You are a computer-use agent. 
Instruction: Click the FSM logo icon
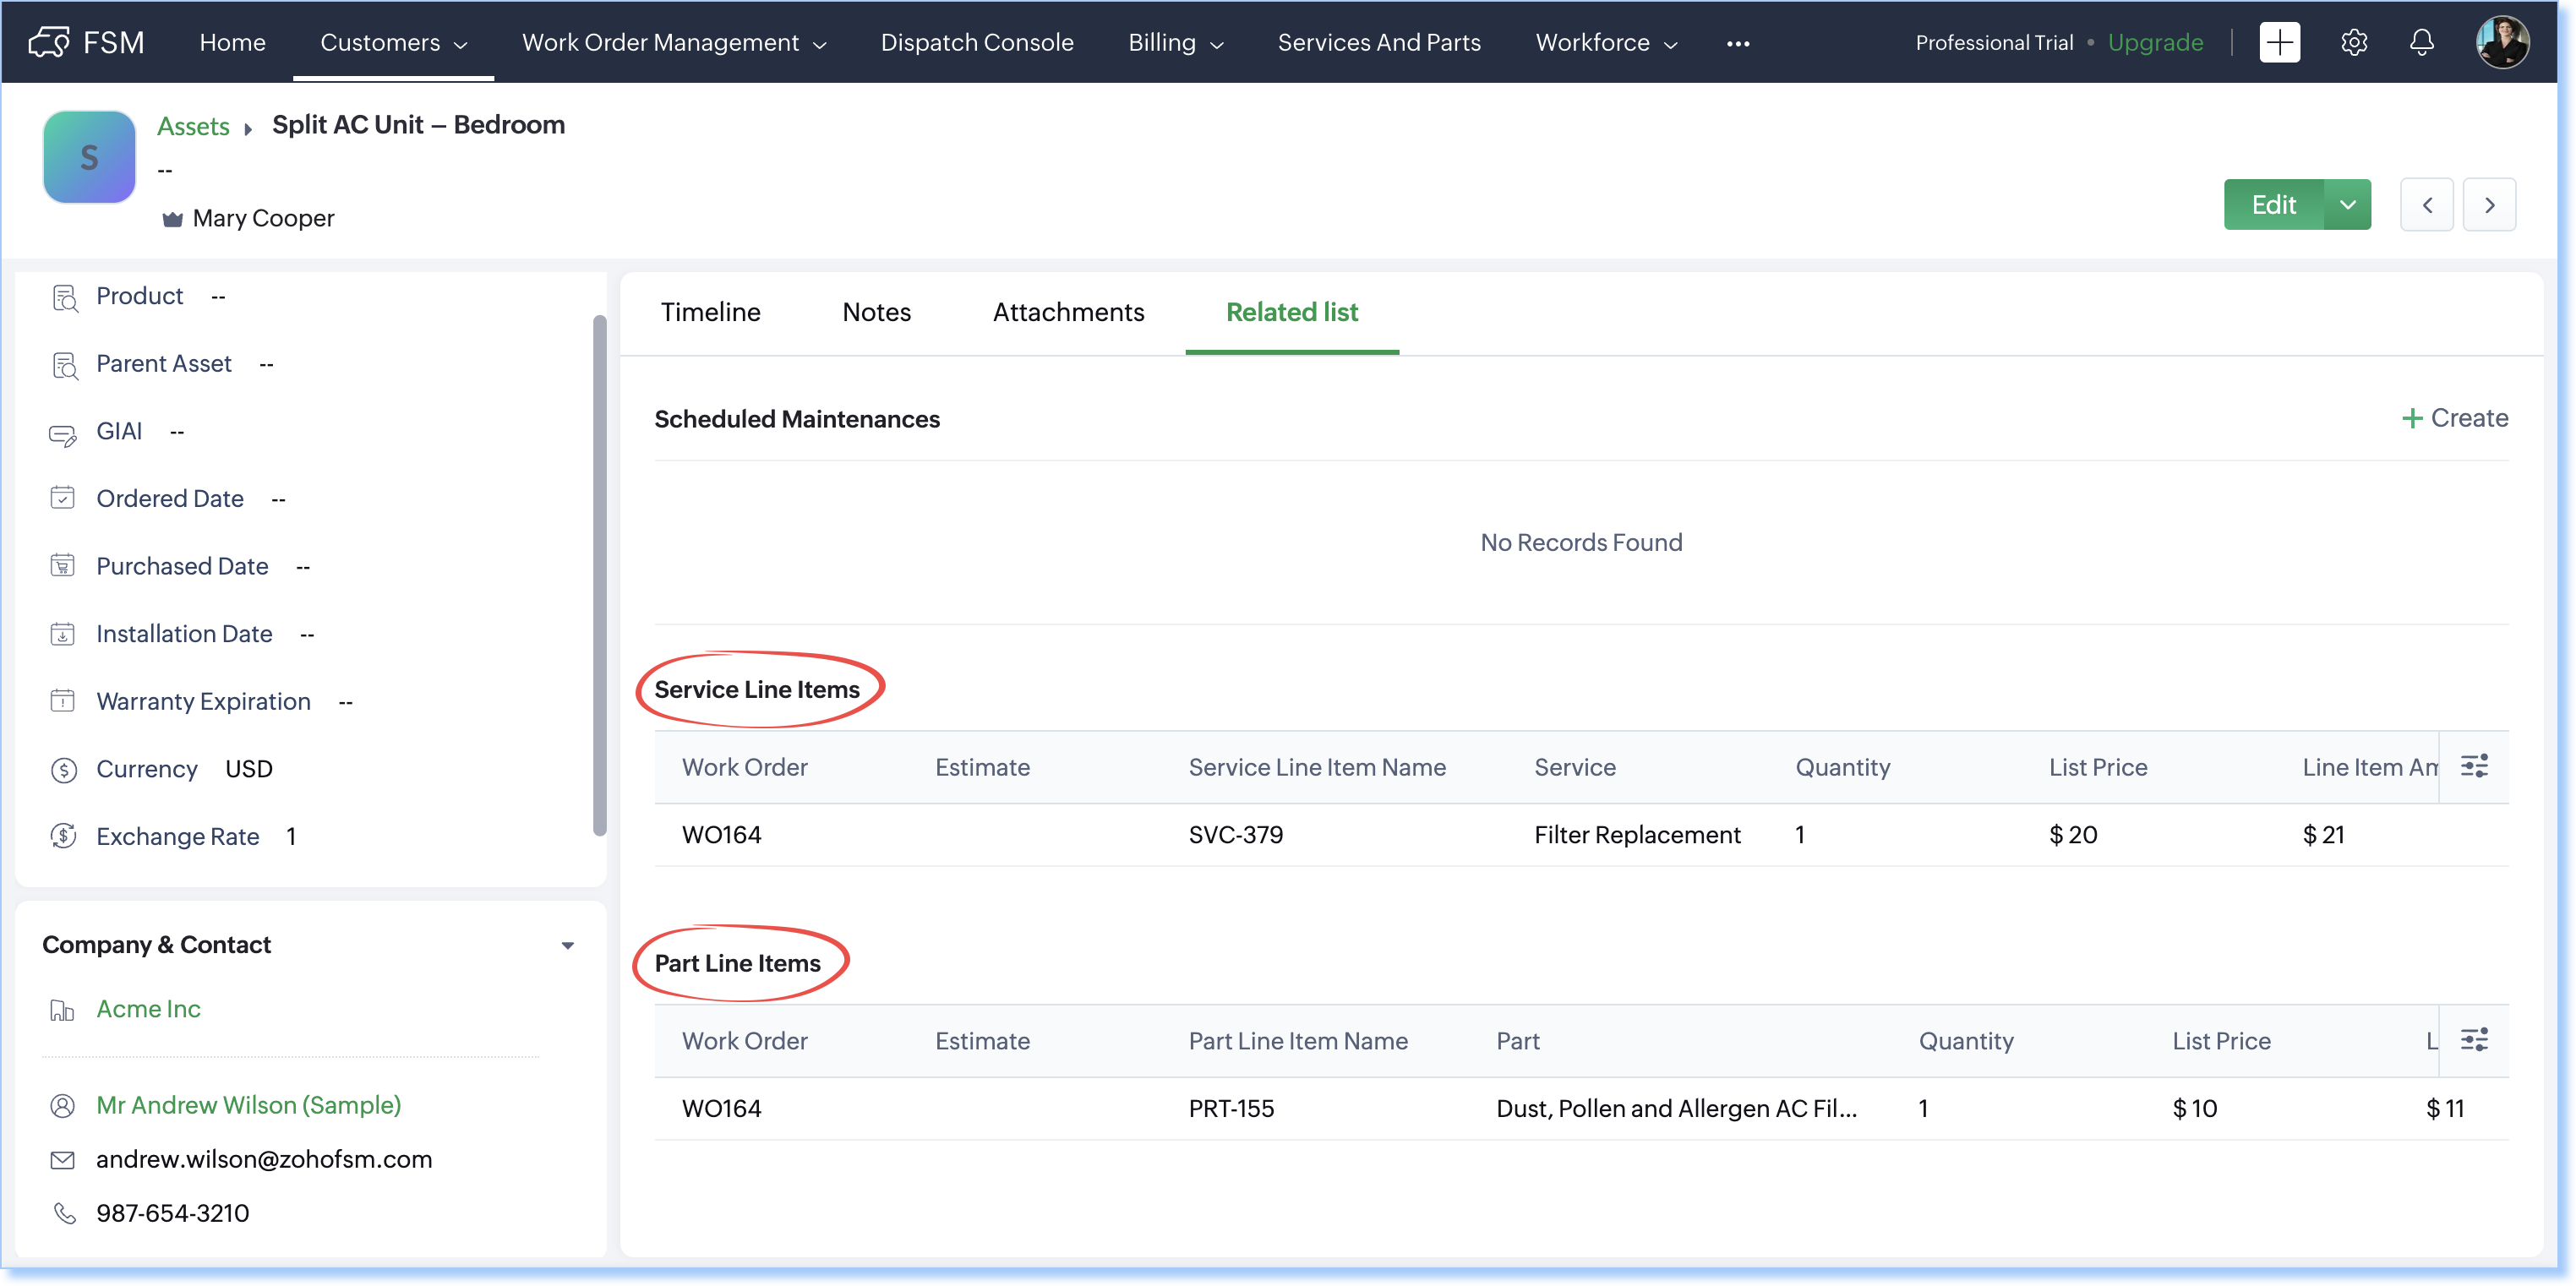(x=48, y=42)
